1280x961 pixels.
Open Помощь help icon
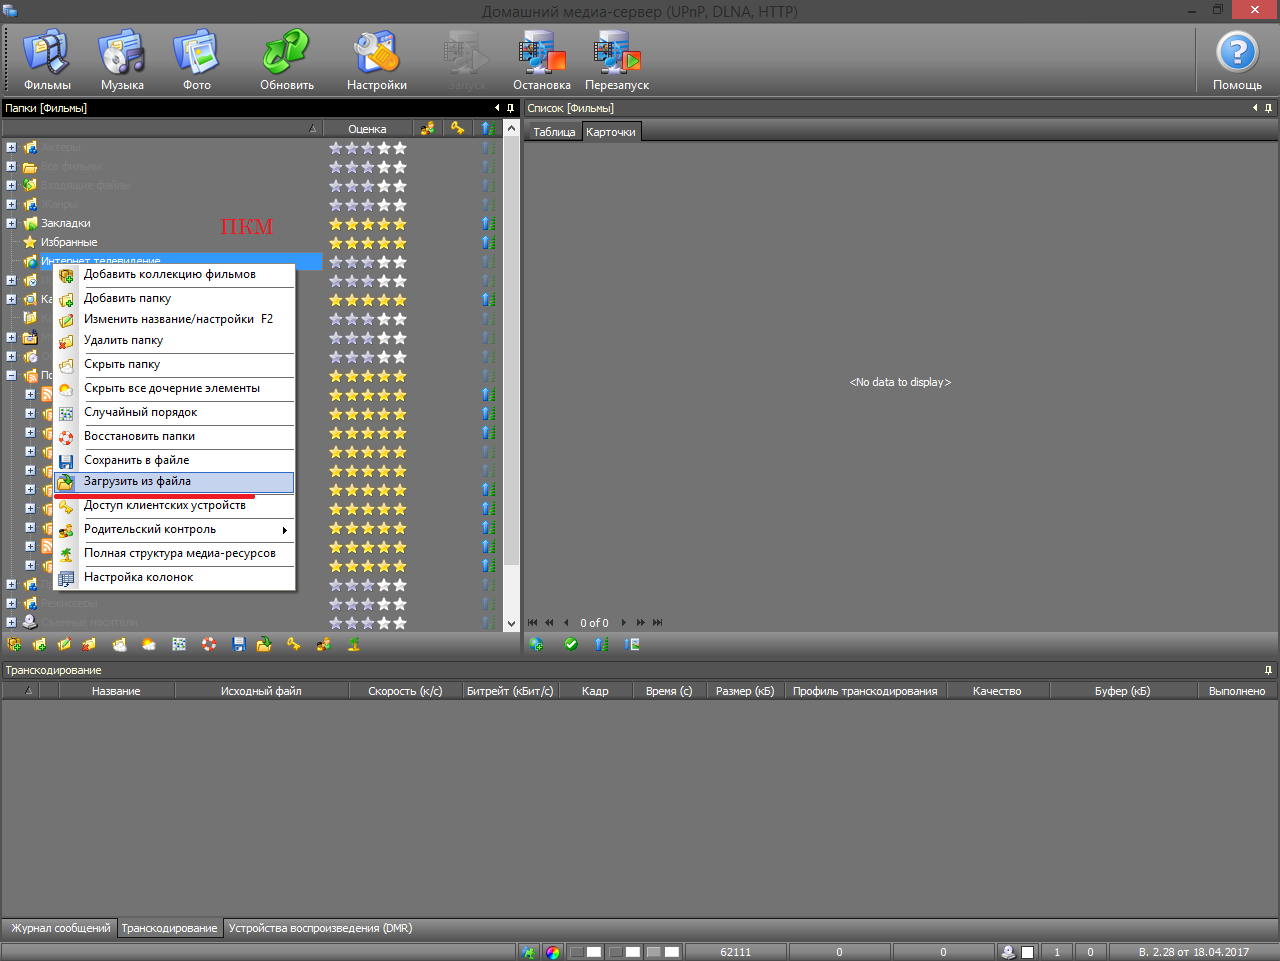[x=1237, y=61]
